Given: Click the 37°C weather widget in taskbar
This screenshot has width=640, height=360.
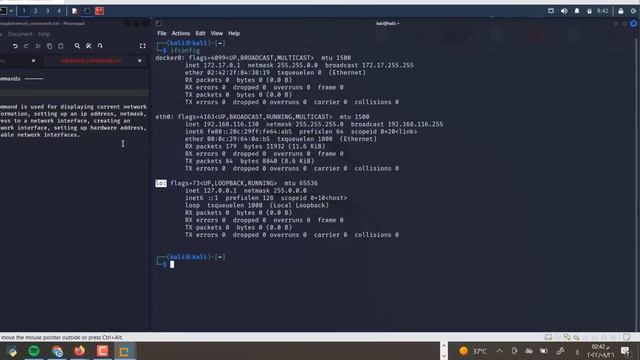Looking at the screenshot, I should 473,351.
